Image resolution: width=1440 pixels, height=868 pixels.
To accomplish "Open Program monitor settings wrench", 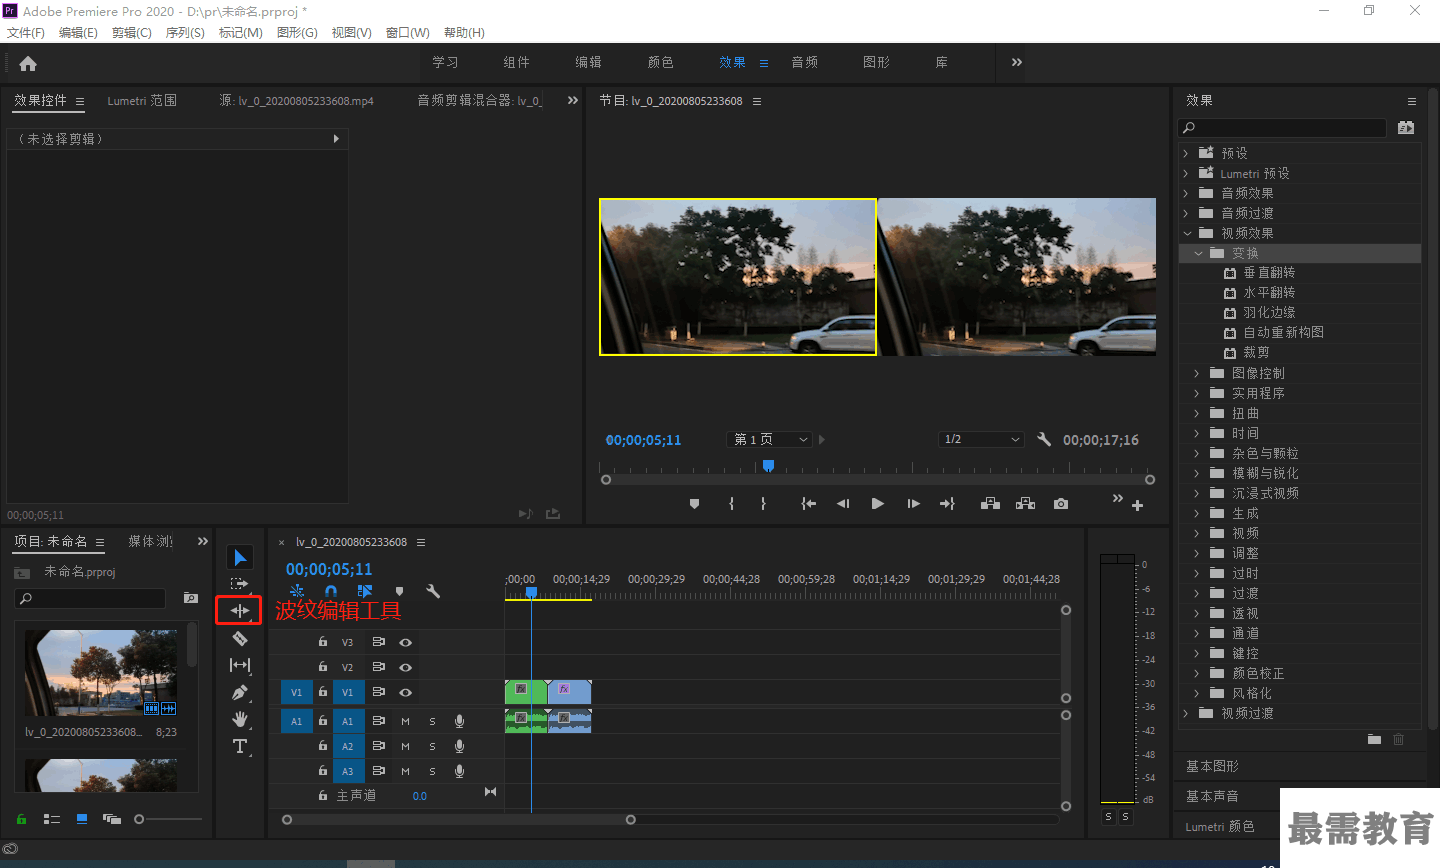I will [x=1044, y=439].
